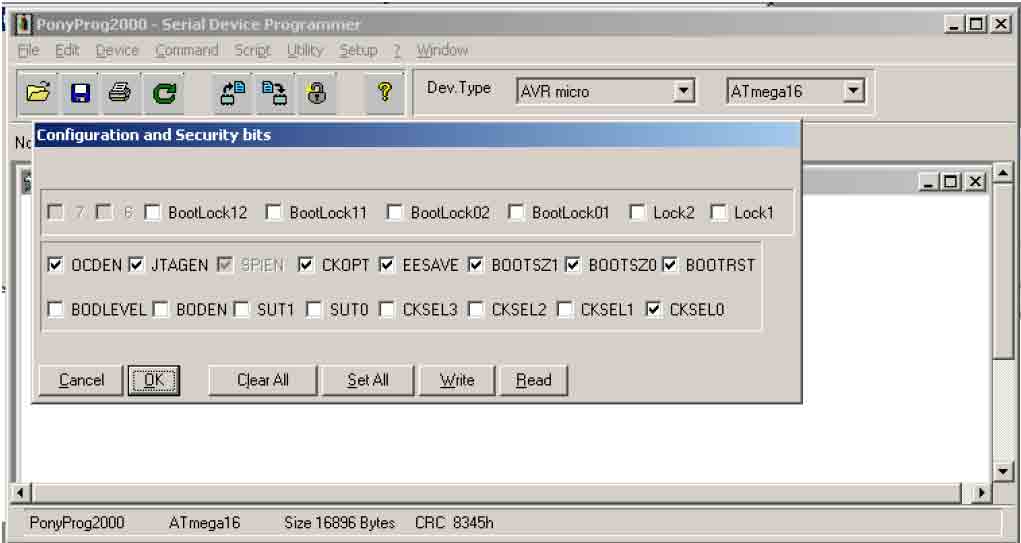Click the printer icon in toolbar
Image resolution: width=1021 pixels, height=543 pixels.
120,93
